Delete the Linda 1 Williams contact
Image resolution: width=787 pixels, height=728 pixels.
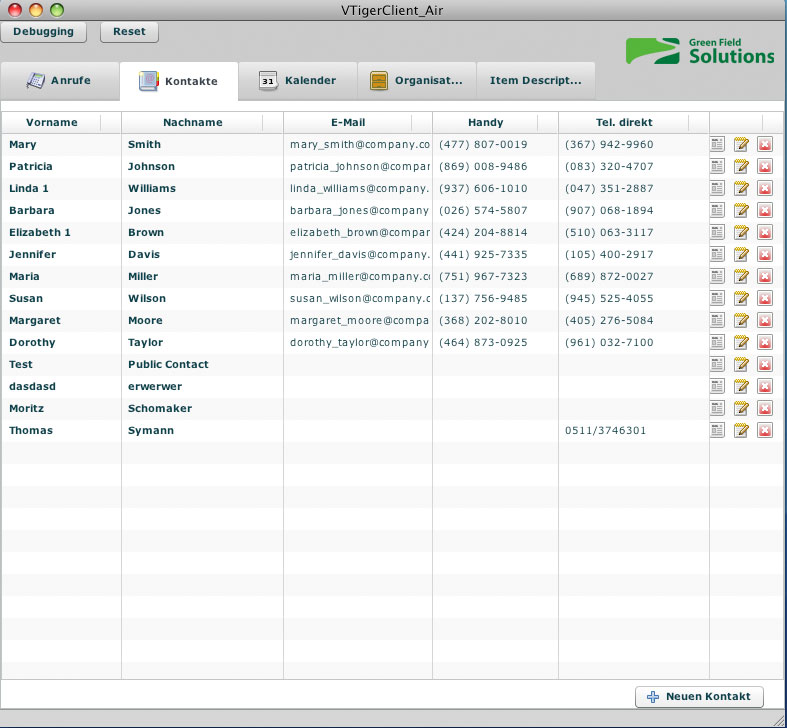click(765, 188)
